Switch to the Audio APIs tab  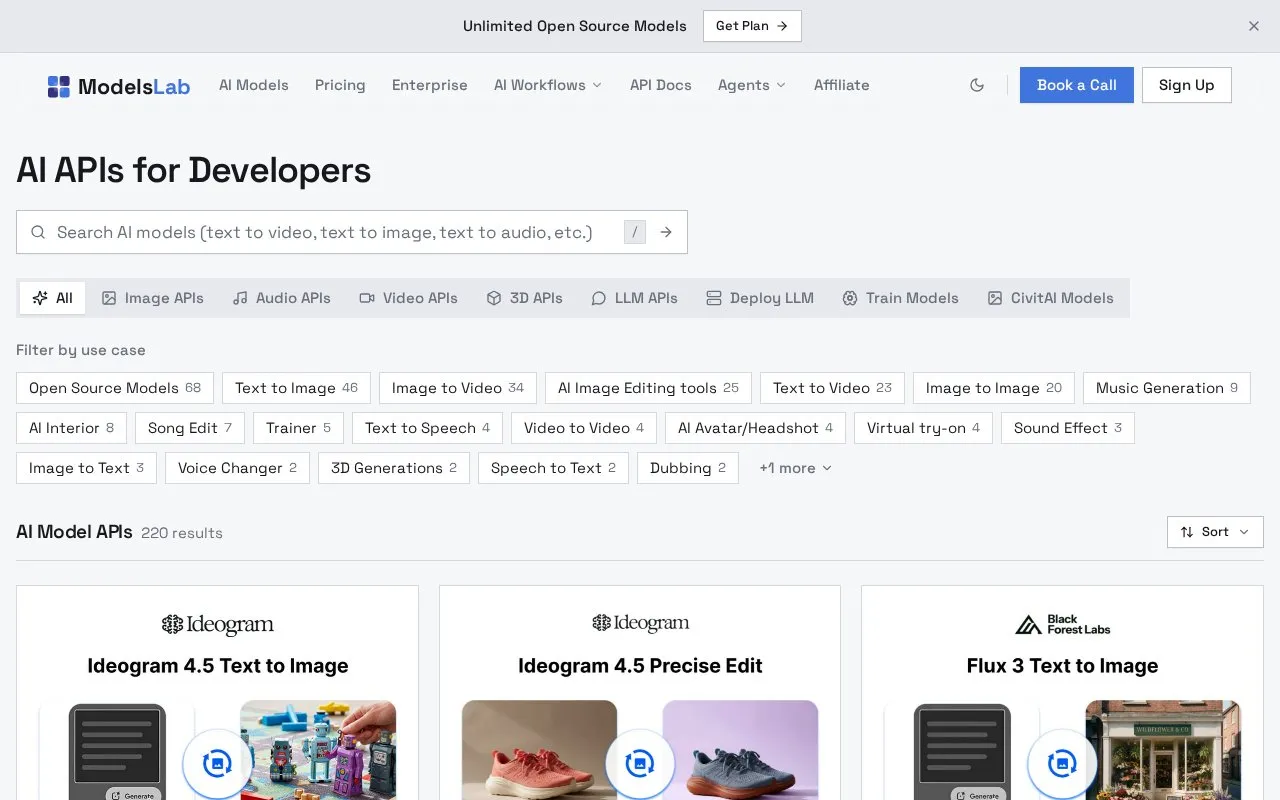coord(281,298)
